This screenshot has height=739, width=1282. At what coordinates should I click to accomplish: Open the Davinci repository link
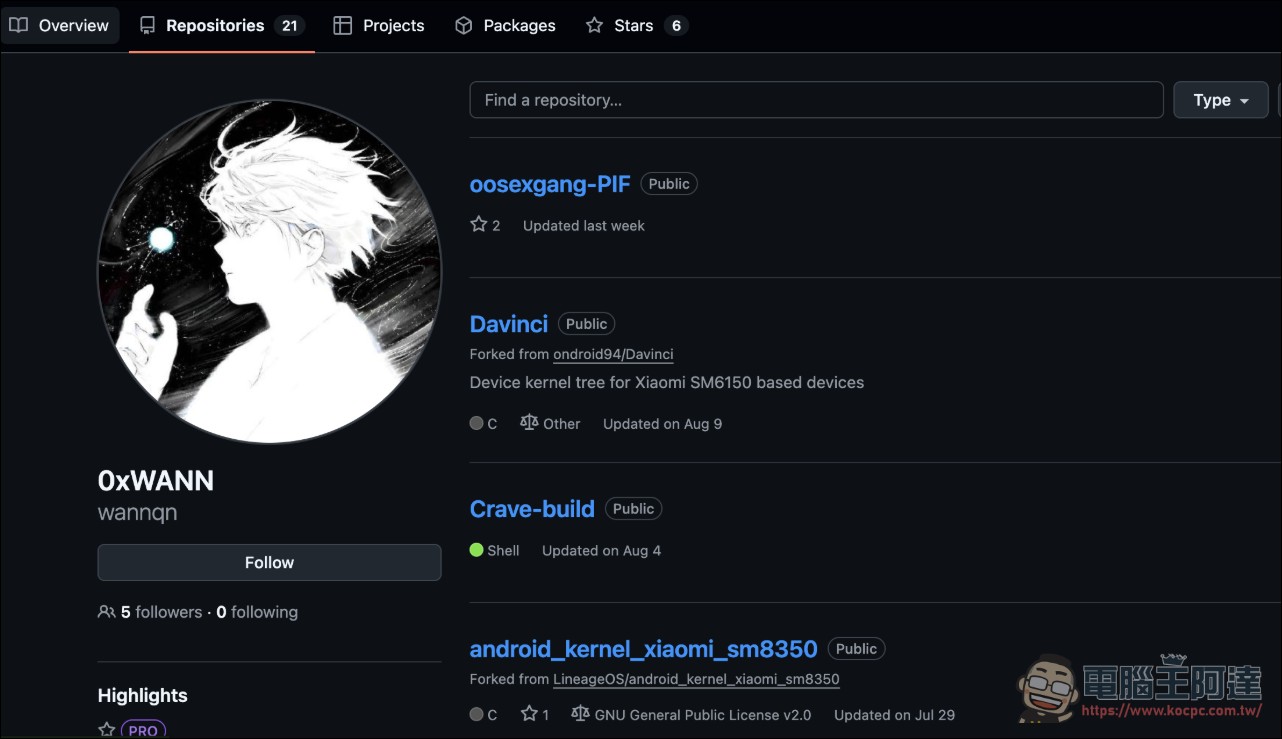click(x=509, y=324)
